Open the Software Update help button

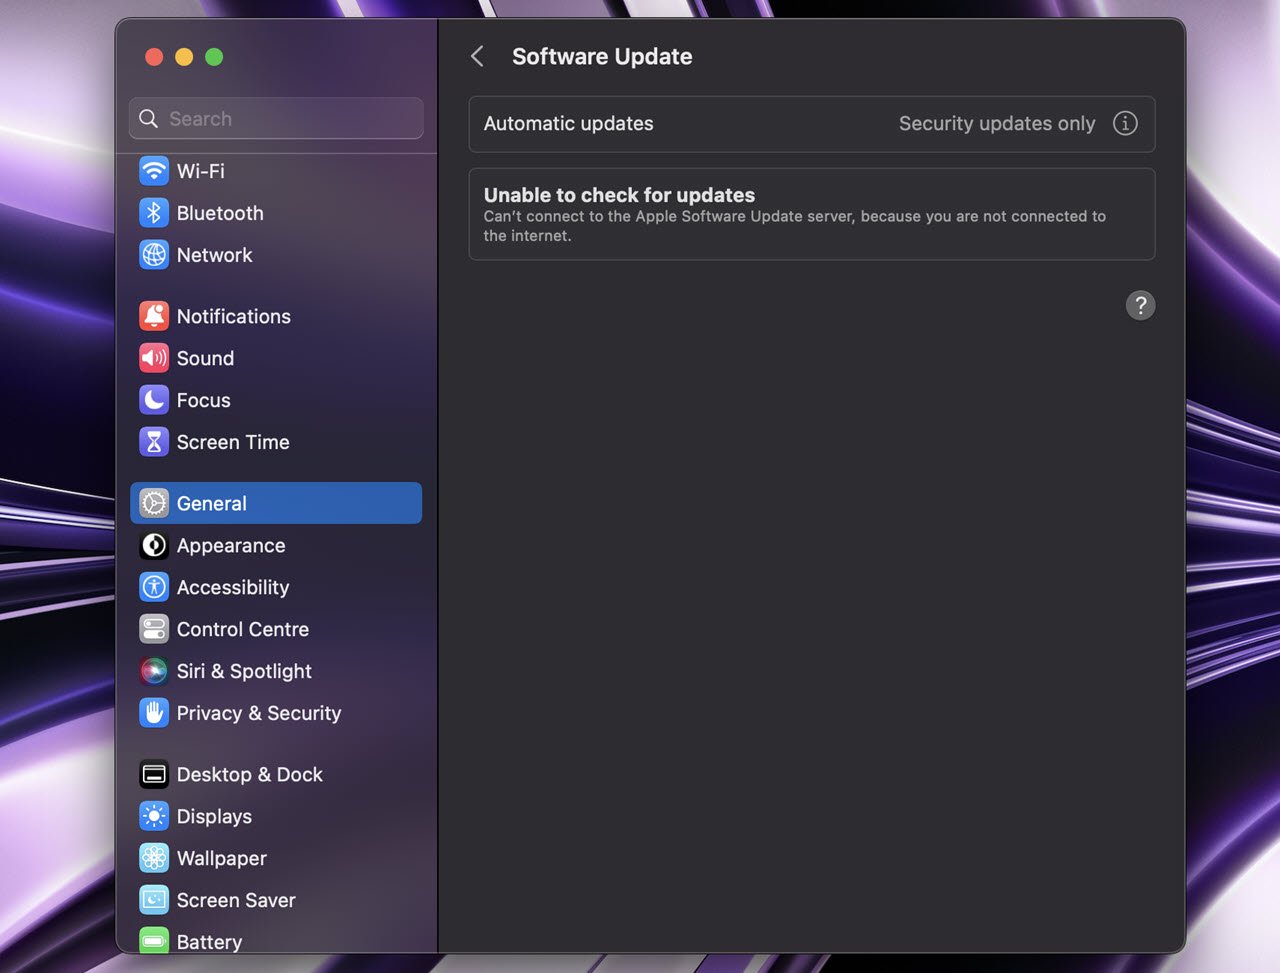(1141, 305)
